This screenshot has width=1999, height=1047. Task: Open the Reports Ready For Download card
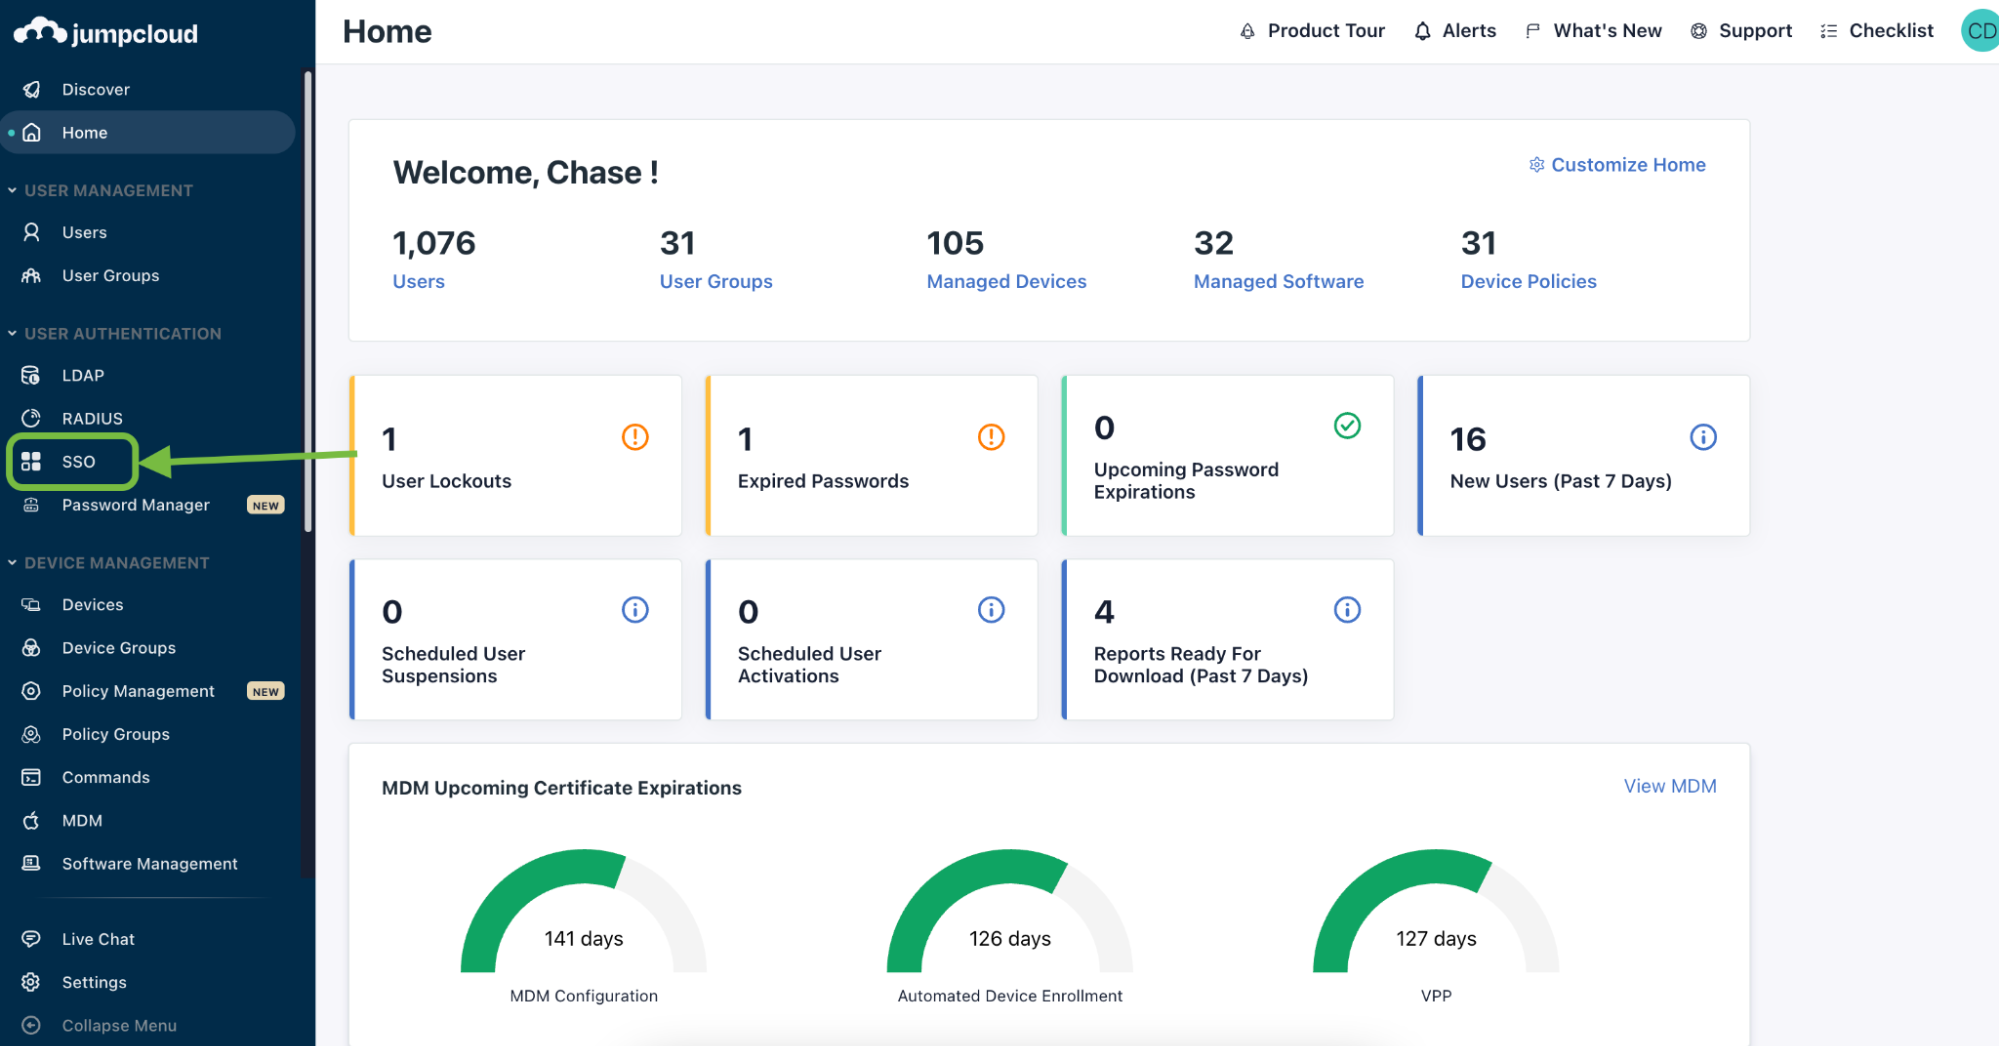tap(1227, 639)
